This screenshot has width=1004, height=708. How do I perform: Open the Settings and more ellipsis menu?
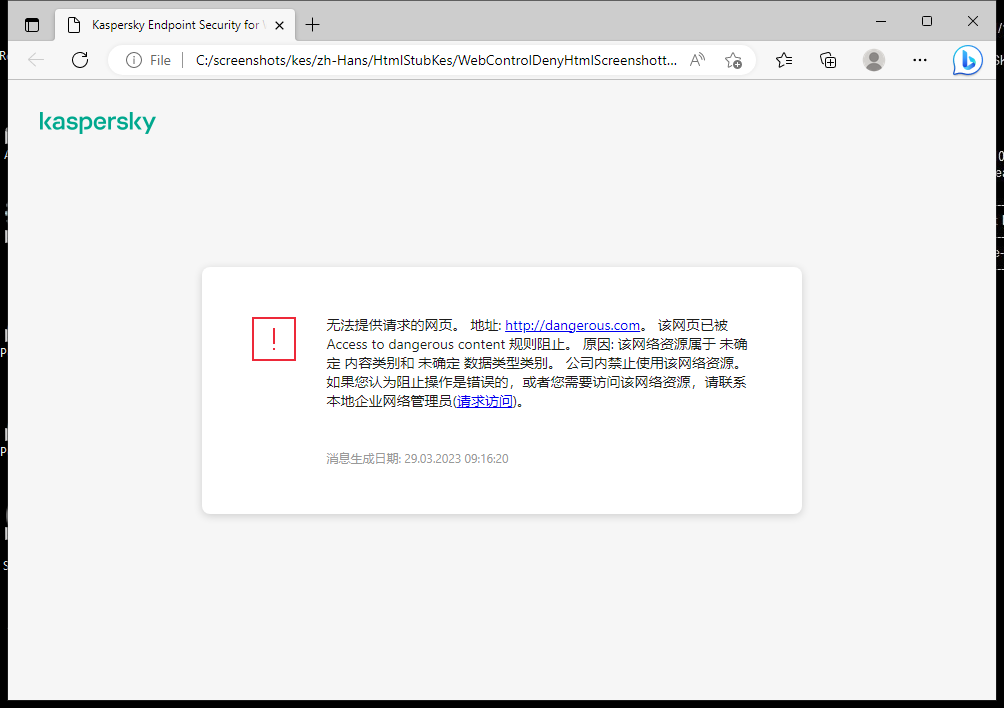click(x=919, y=60)
